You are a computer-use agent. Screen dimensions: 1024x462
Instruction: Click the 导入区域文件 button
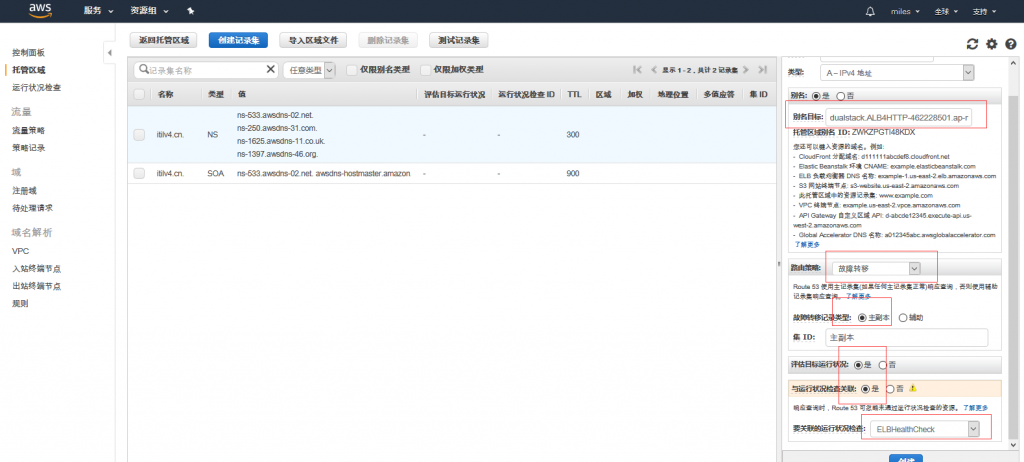click(313, 40)
